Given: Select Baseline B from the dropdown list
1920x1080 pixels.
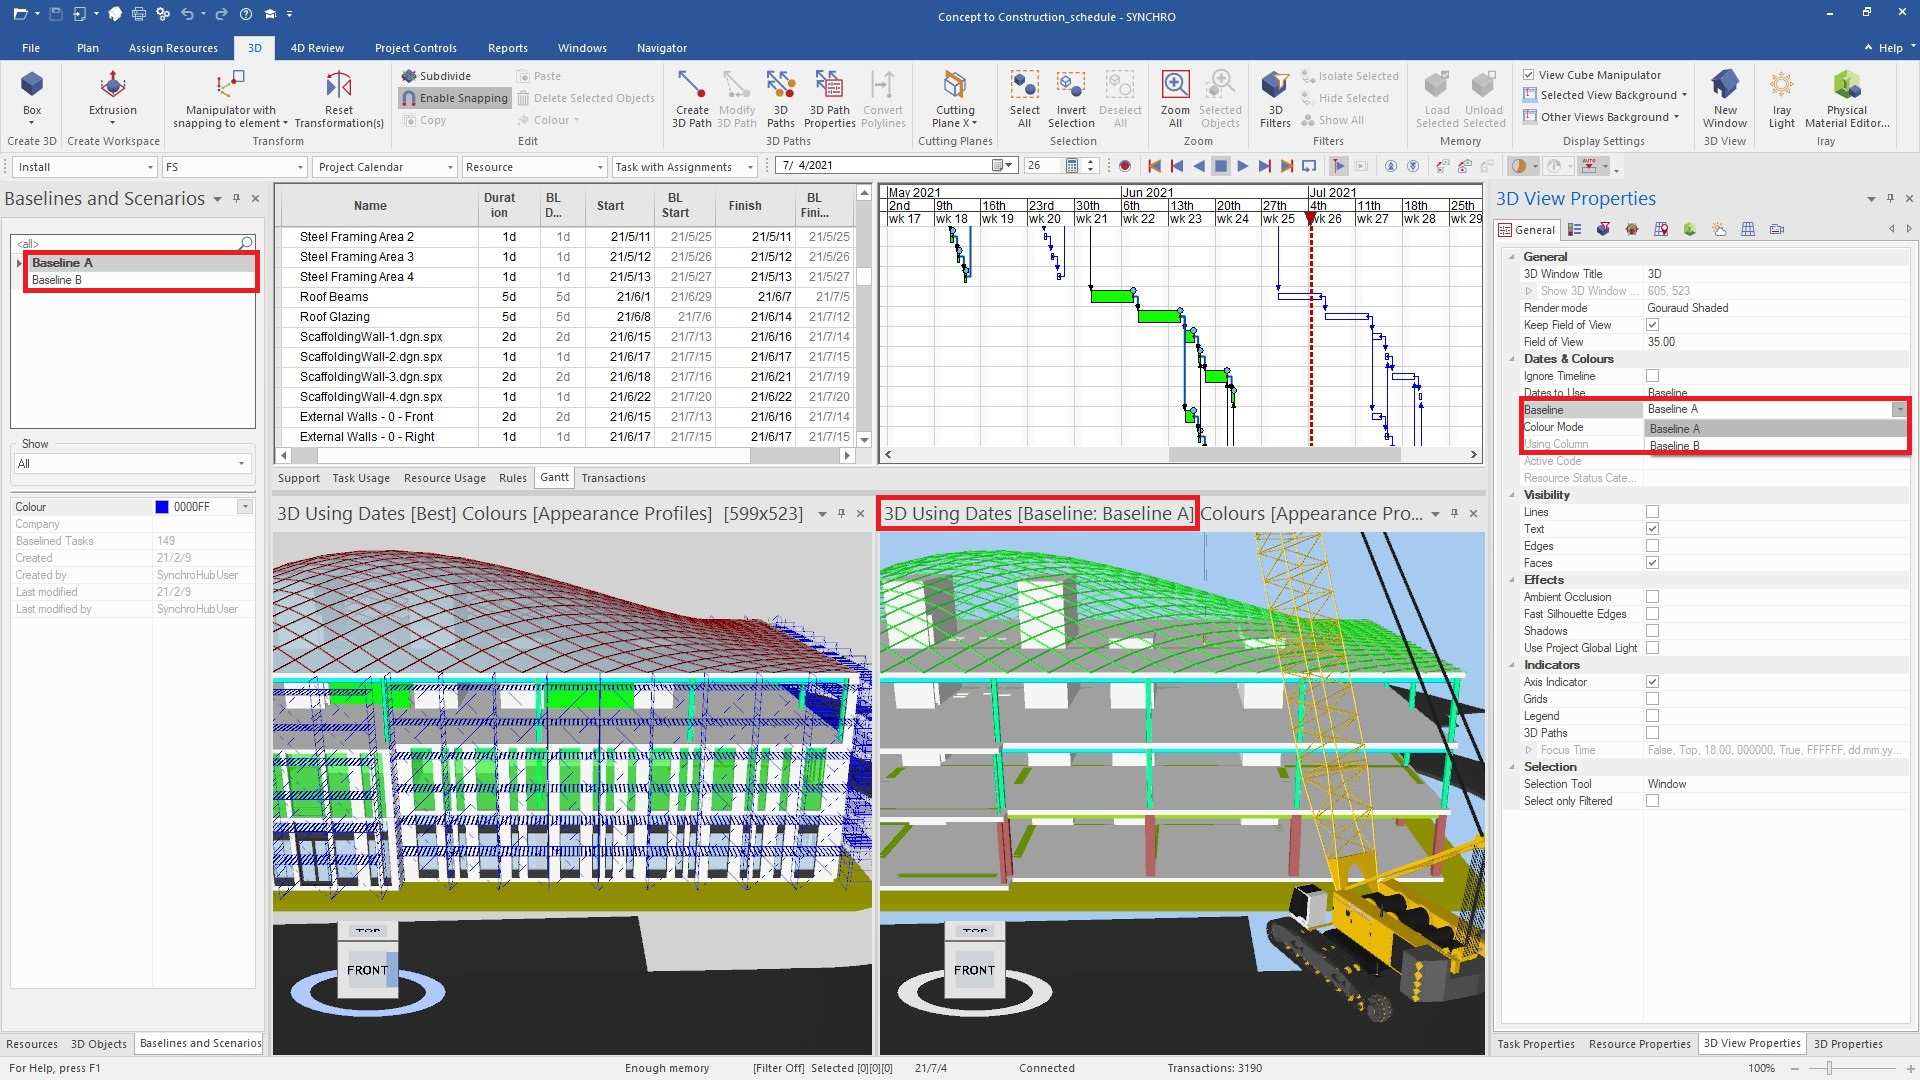Looking at the screenshot, I should coord(1675,446).
